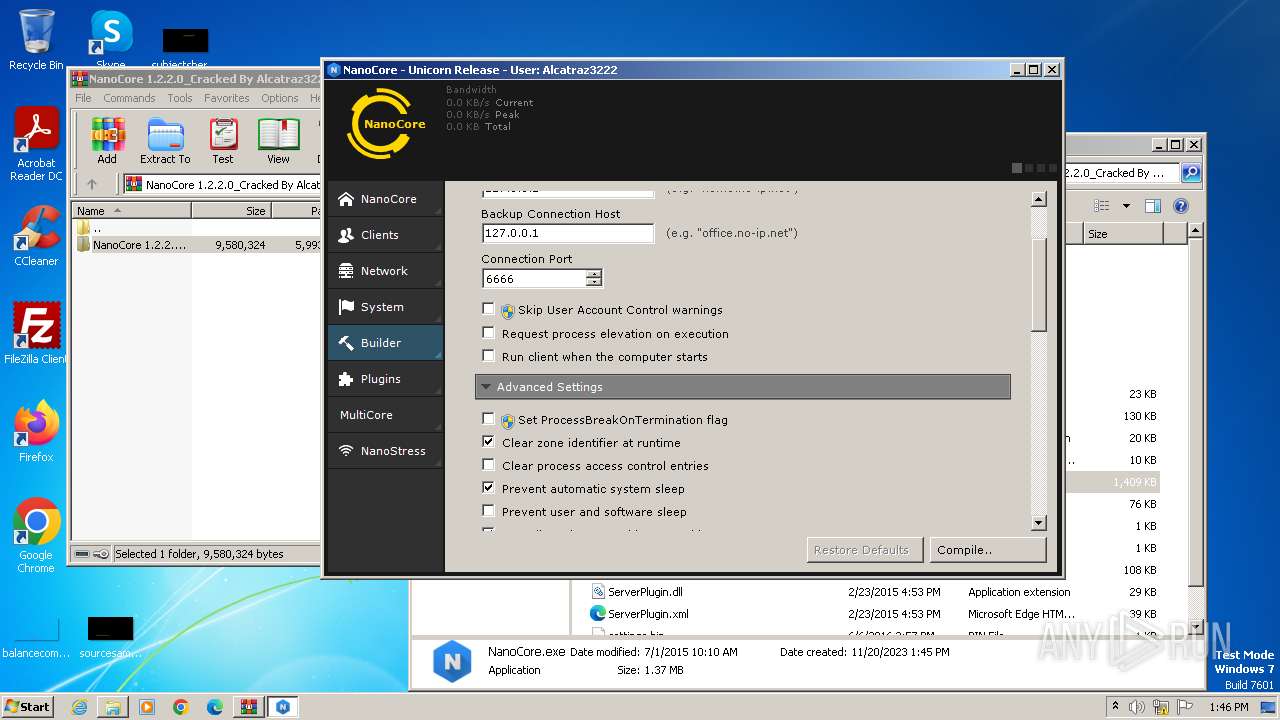Click the Start button
This screenshot has width=1280, height=720.
(x=27, y=706)
